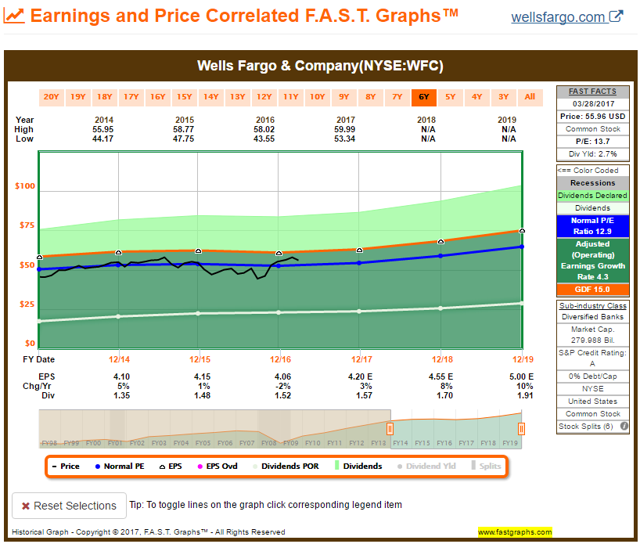Click the FAST FACTS heading
The width and height of the screenshot is (640, 544).
pyautogui.click(x=593, y=91)
